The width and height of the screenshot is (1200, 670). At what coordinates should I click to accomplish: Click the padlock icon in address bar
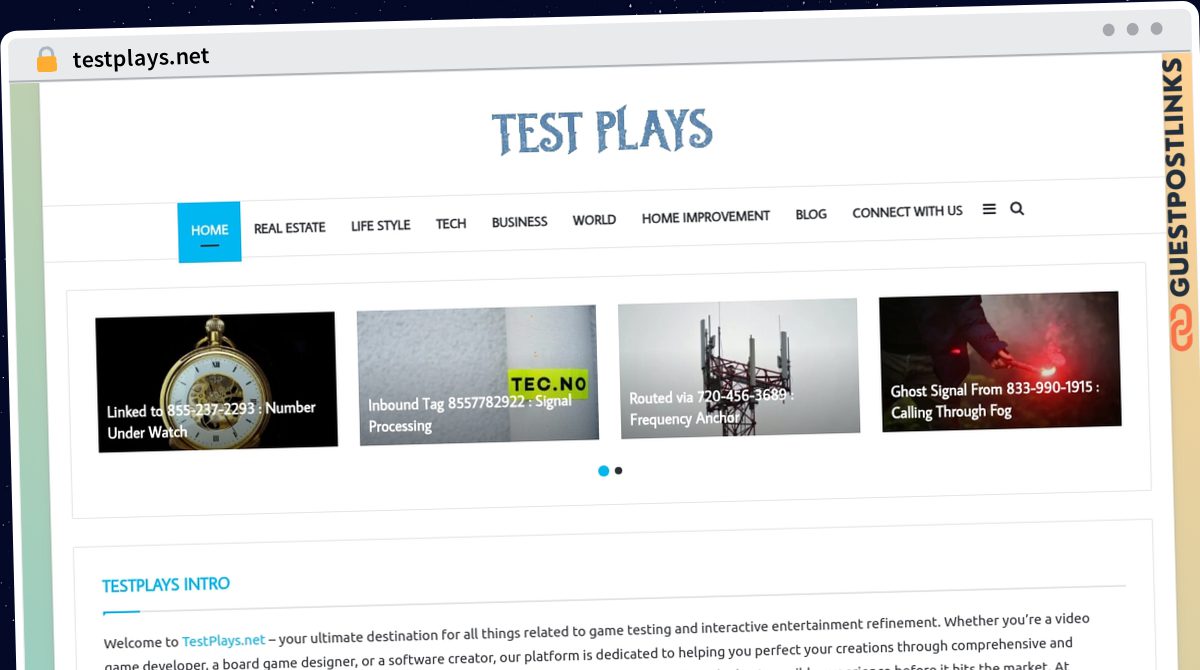coord(47,59)
